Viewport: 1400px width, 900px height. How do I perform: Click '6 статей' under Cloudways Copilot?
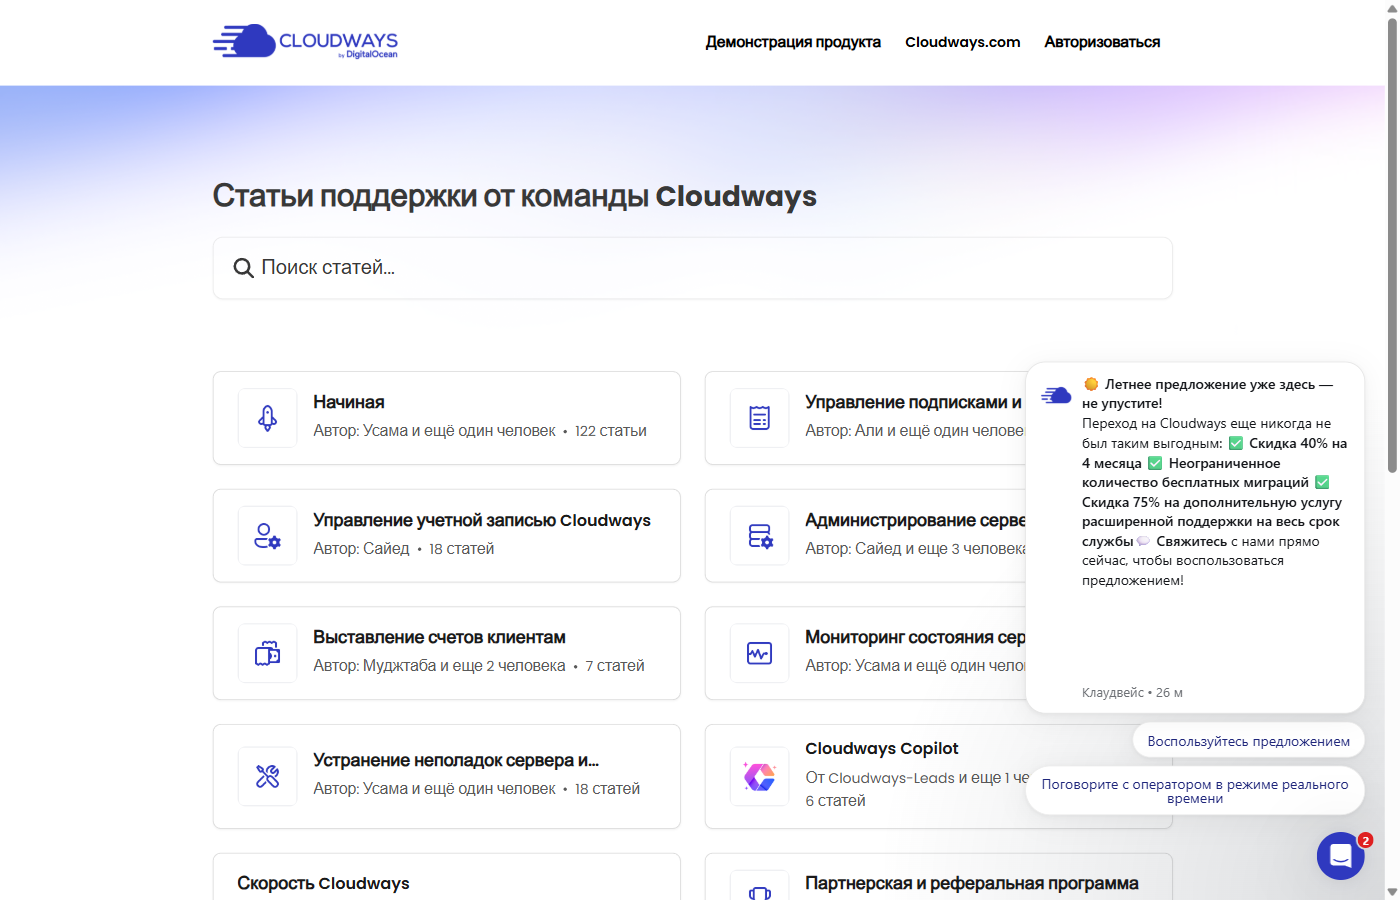(835, 801)
